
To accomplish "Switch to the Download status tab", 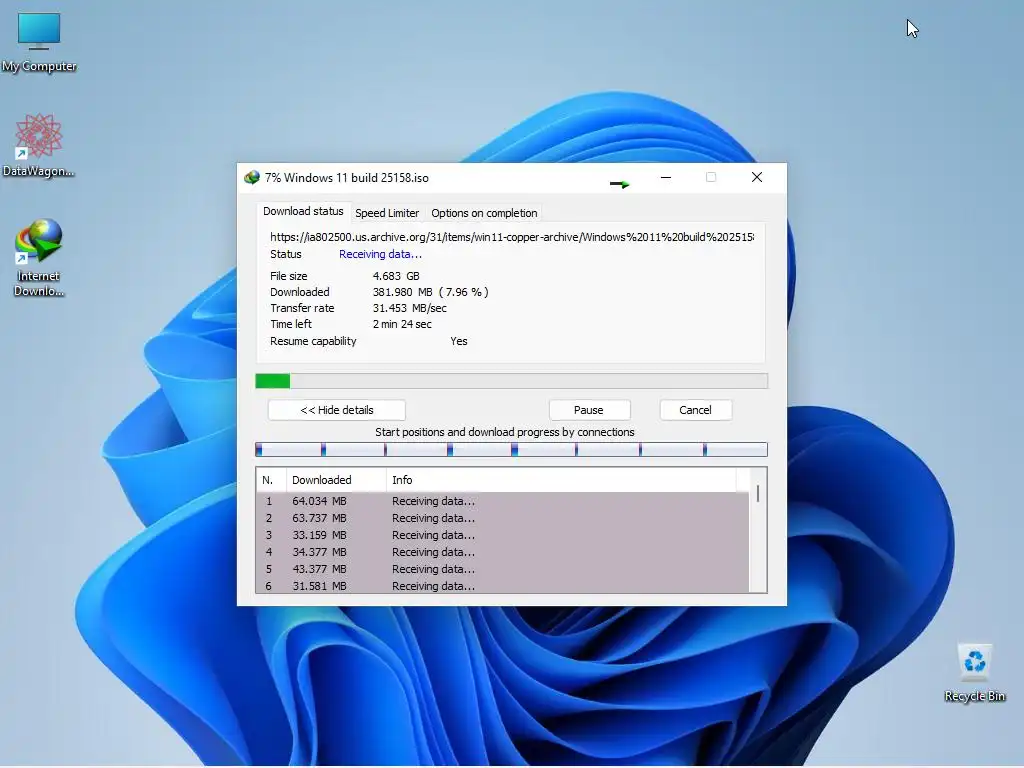I will 303,212.
